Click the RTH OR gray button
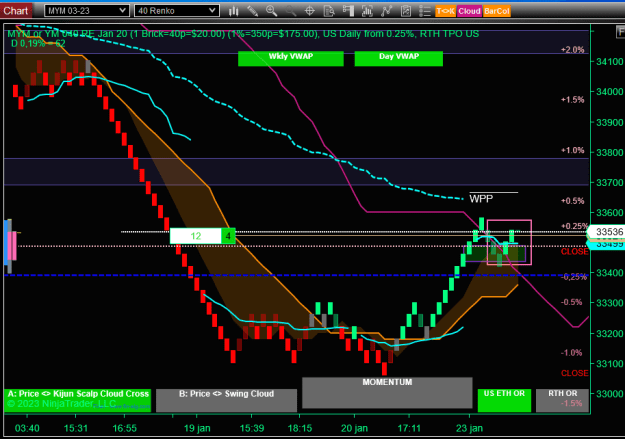625x439 pixels. 562,400
